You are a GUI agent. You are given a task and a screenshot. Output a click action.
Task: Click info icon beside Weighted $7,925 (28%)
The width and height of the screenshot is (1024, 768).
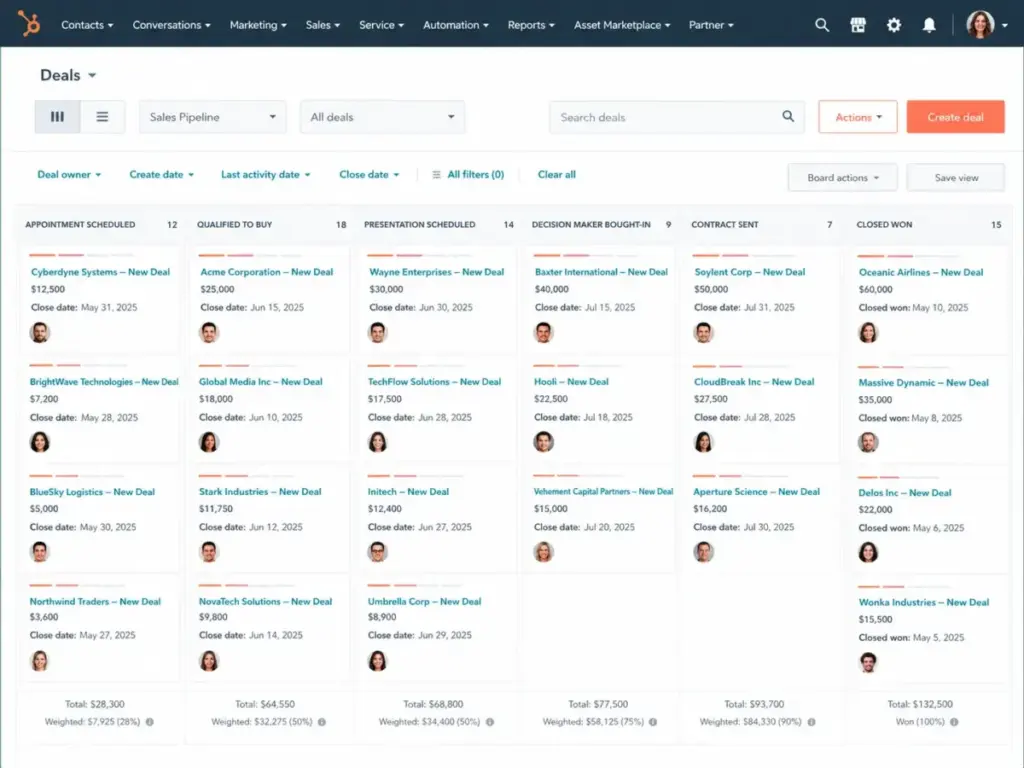tap(150, 722)
